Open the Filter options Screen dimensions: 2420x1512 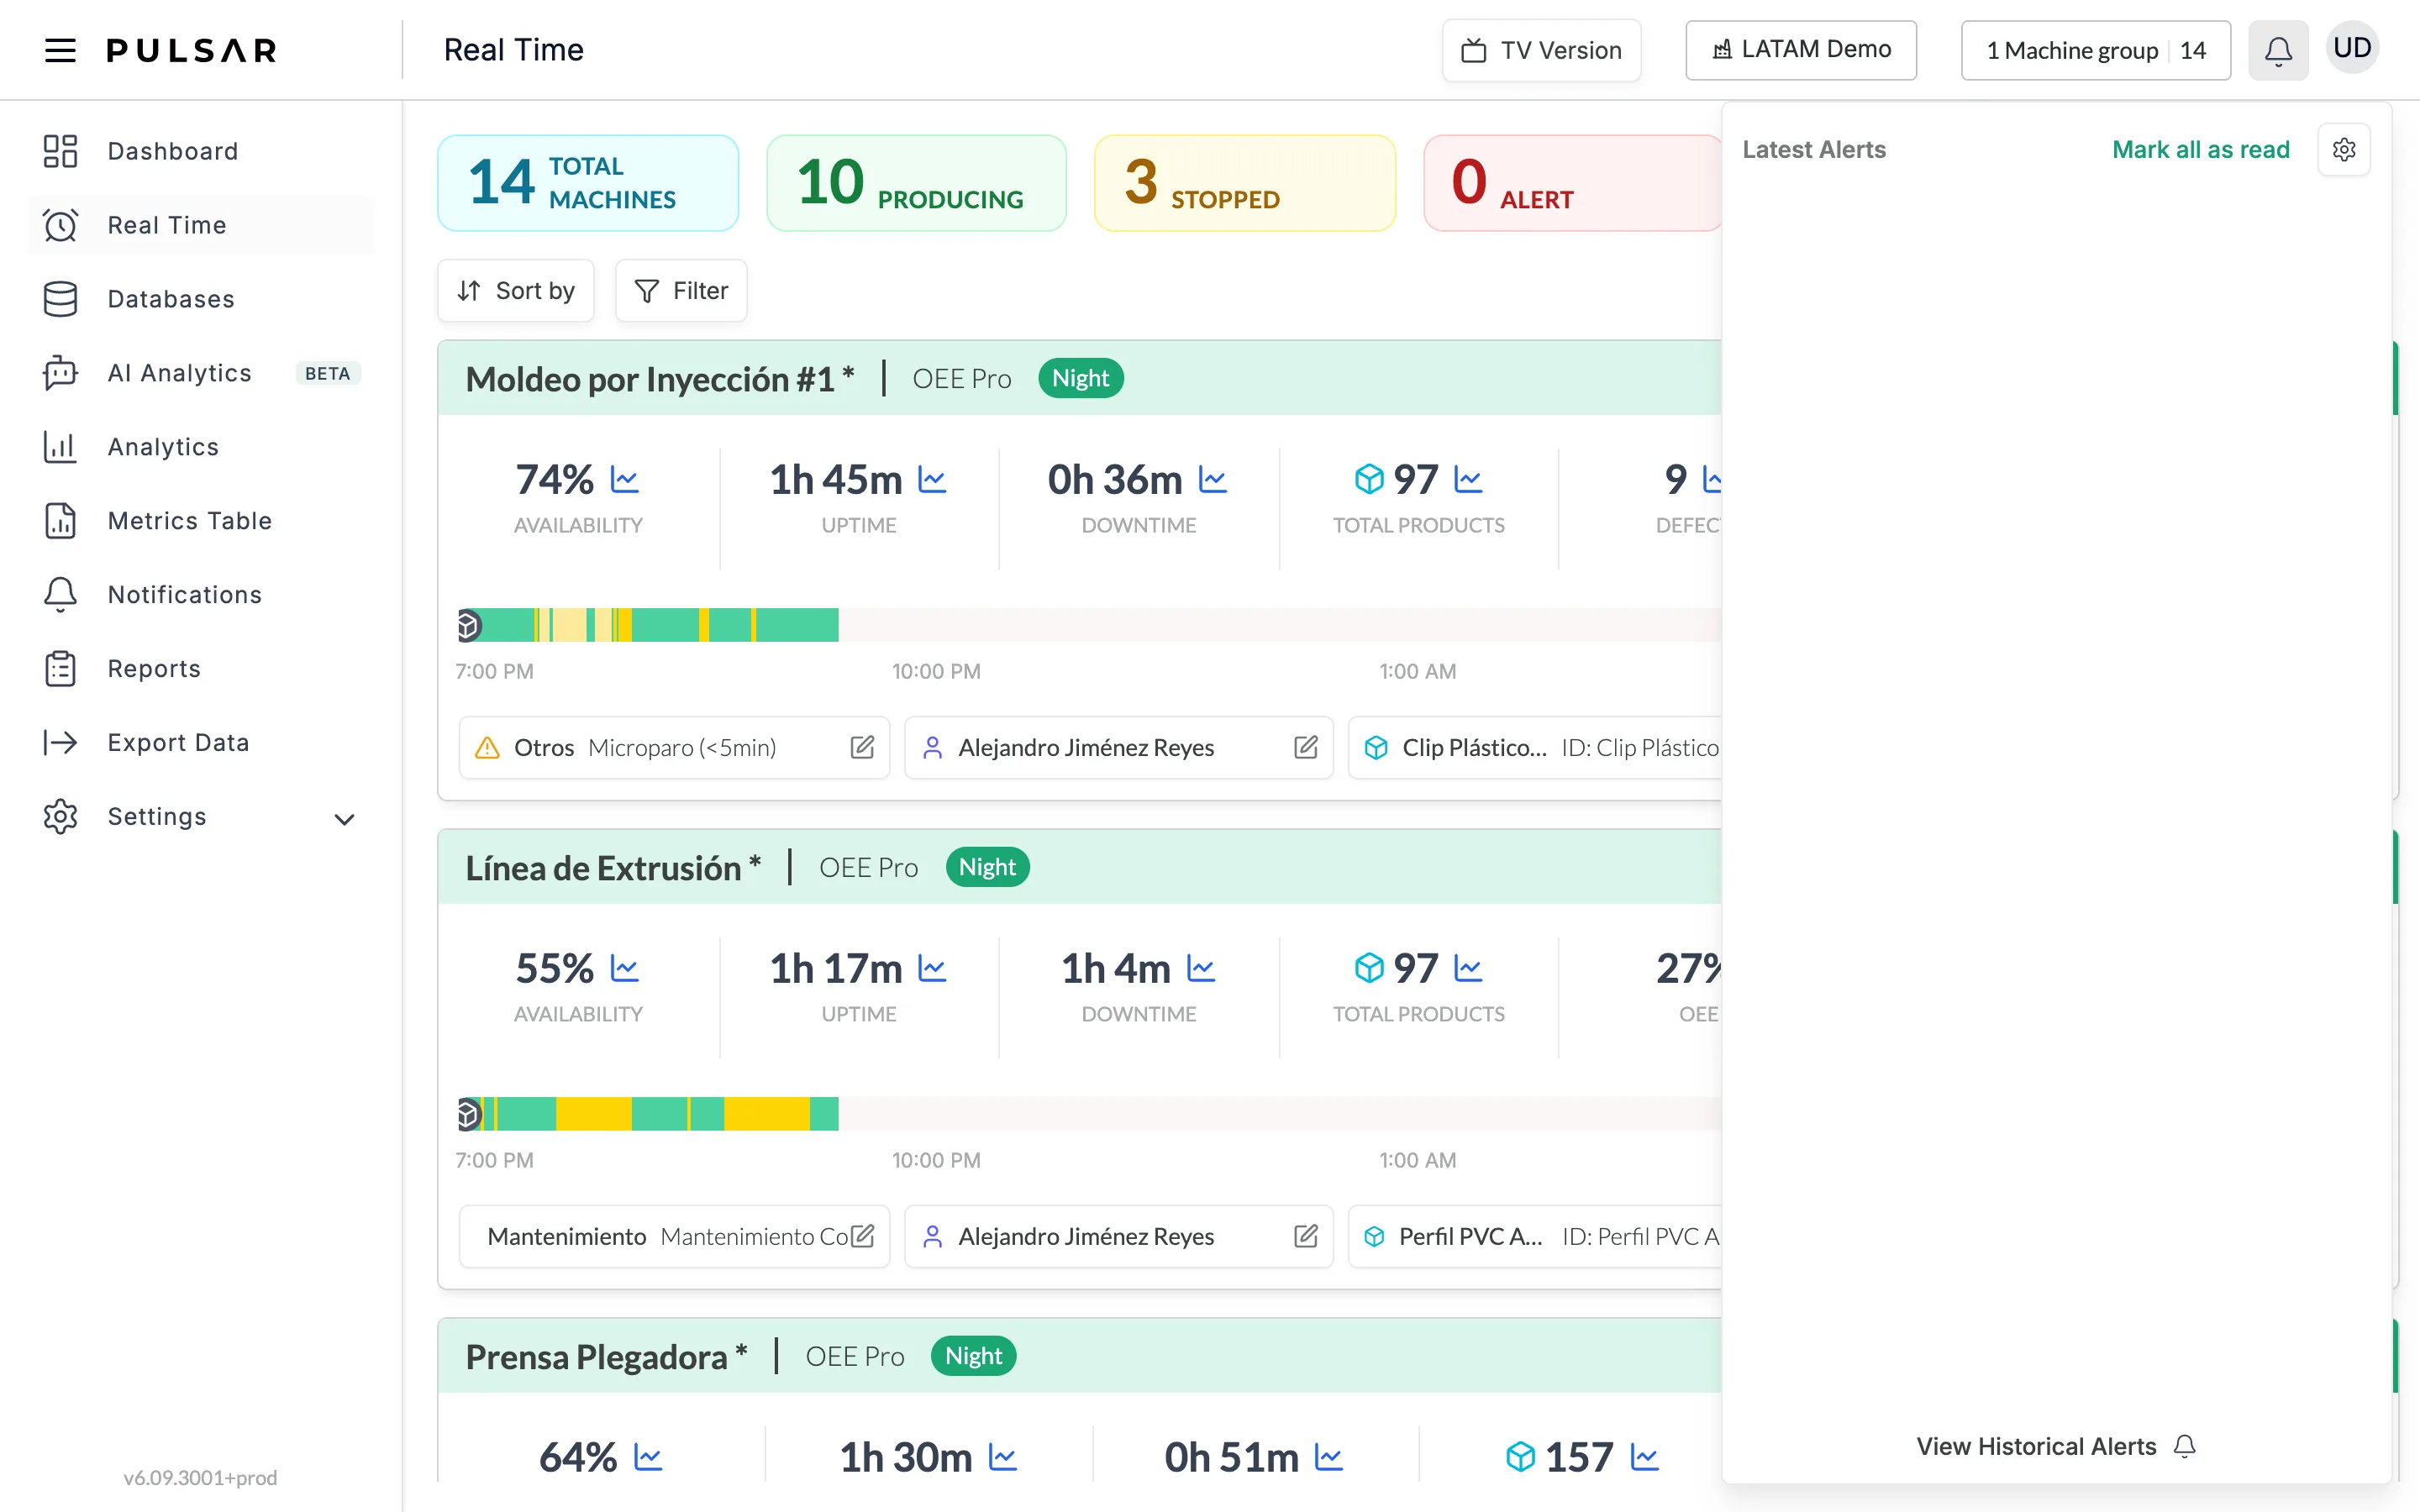pyautogui.click(x=681, y=291)
